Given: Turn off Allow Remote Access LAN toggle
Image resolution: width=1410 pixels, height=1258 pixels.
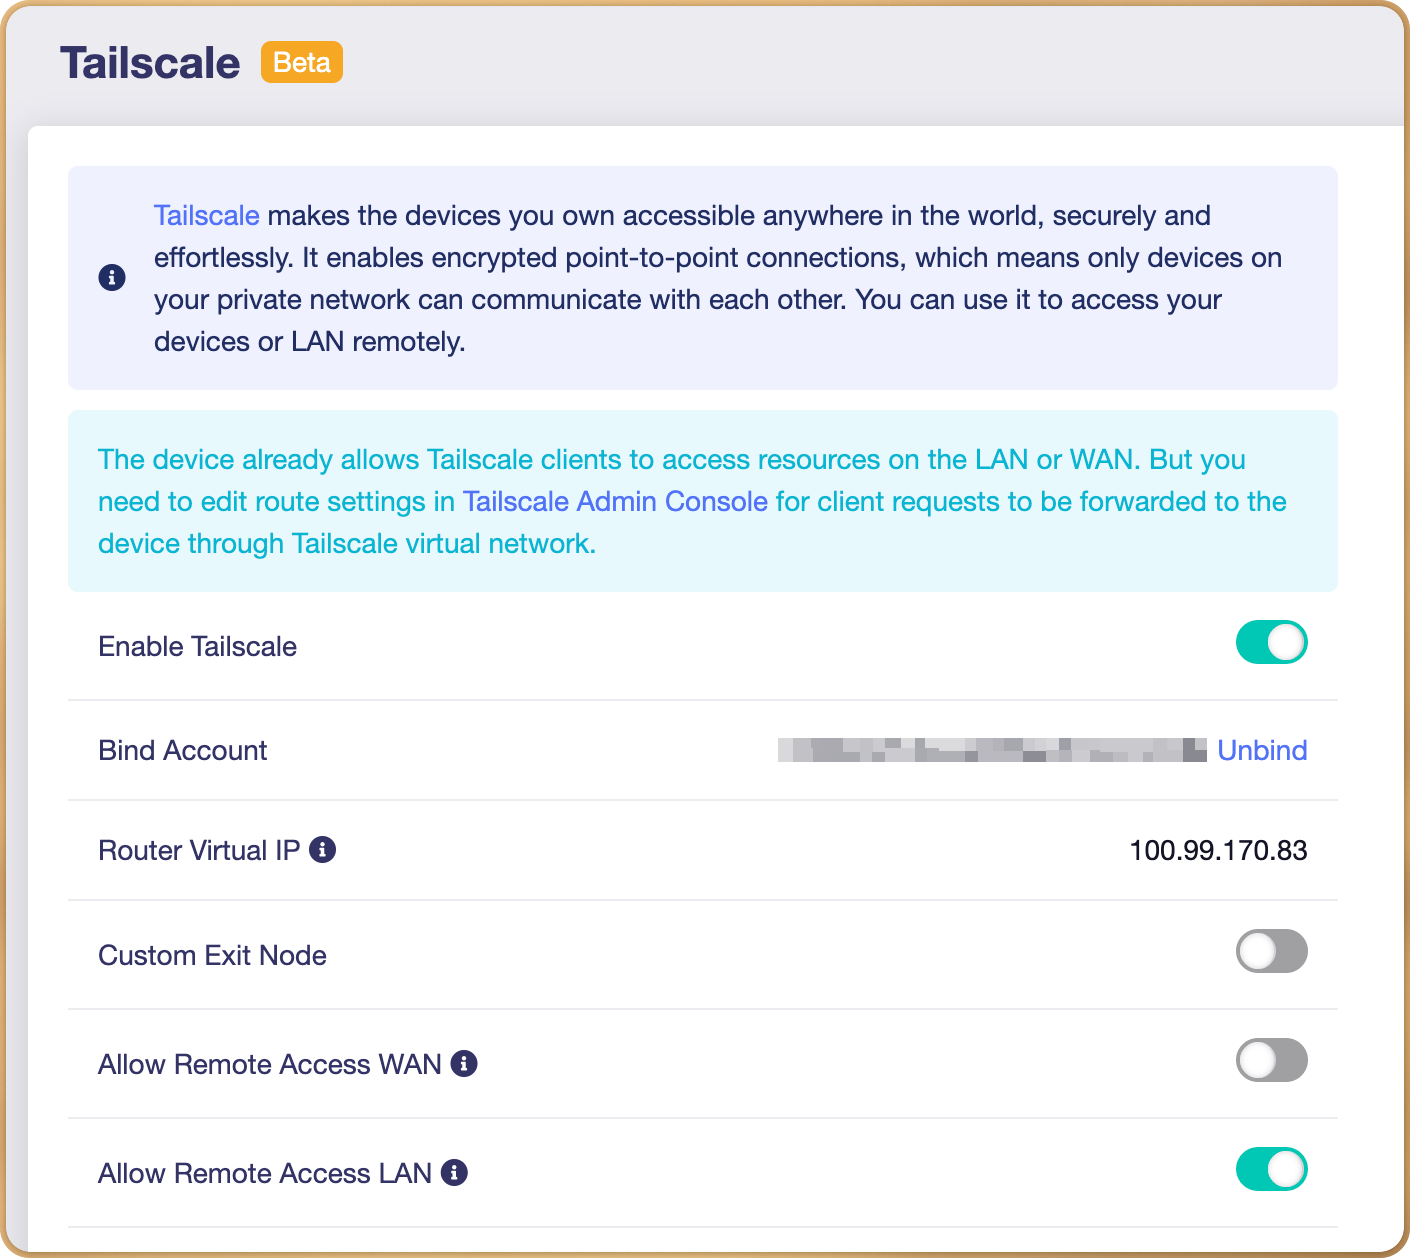Looking at the screenshot, I should [x=1271, y=1169].
